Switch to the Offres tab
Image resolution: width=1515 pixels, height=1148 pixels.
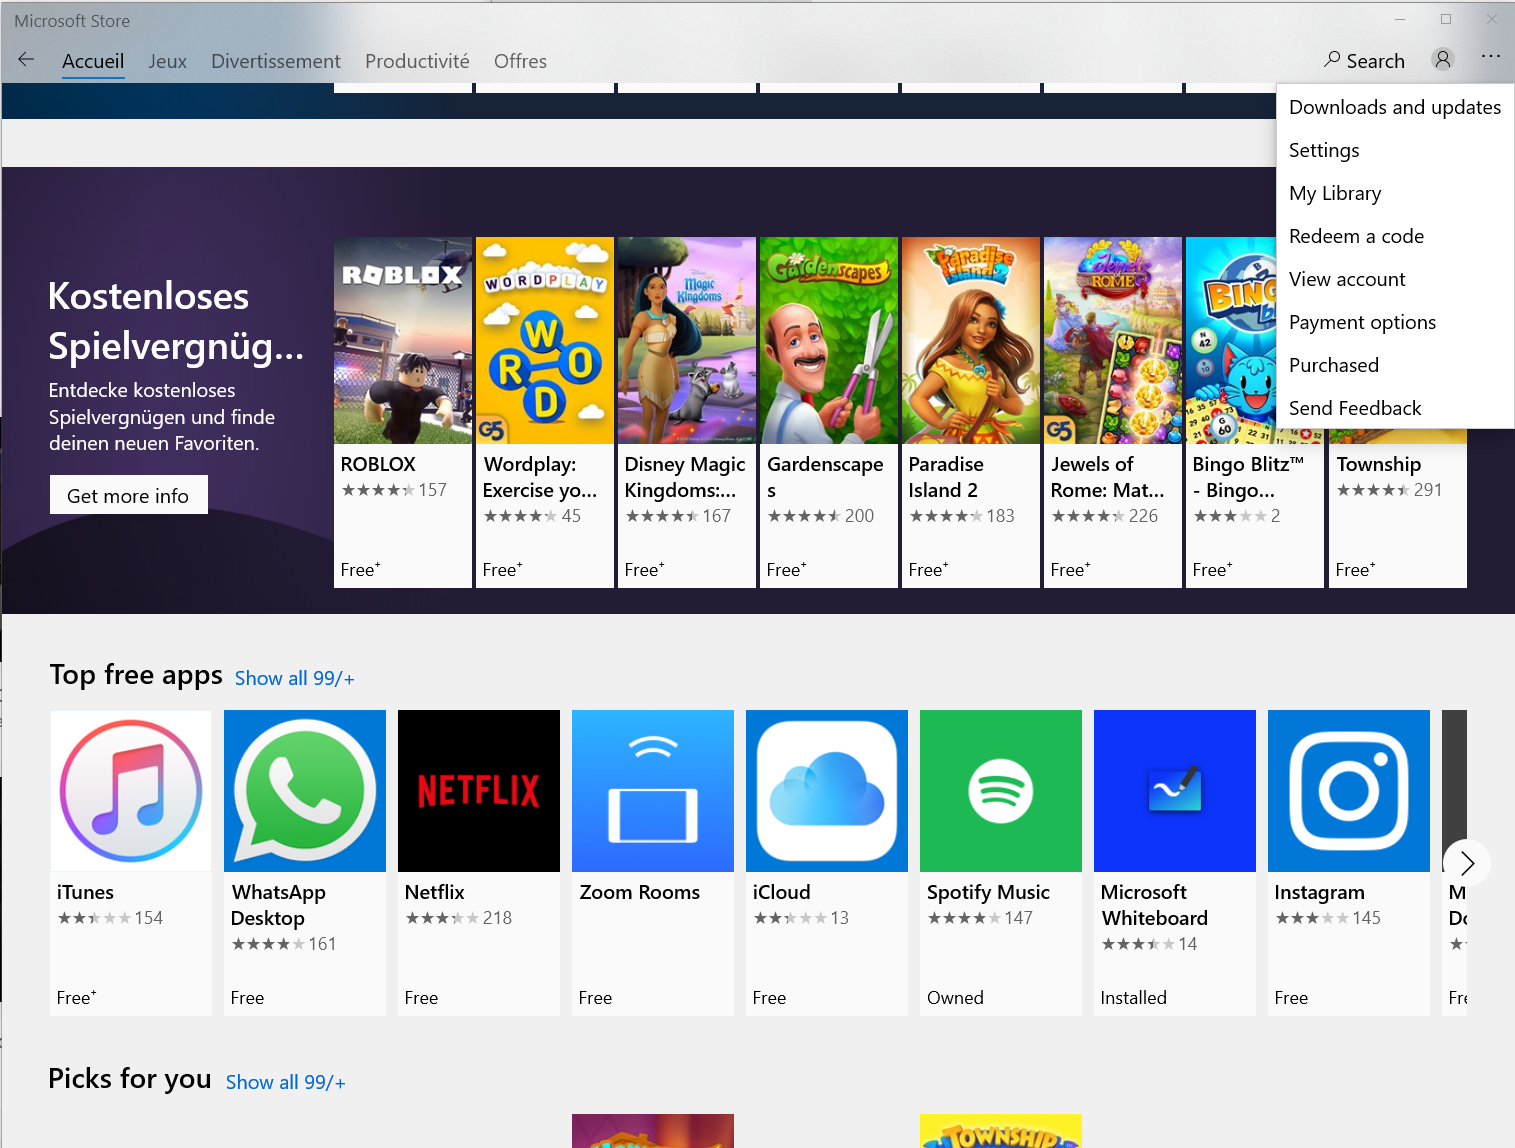[520, 61]
